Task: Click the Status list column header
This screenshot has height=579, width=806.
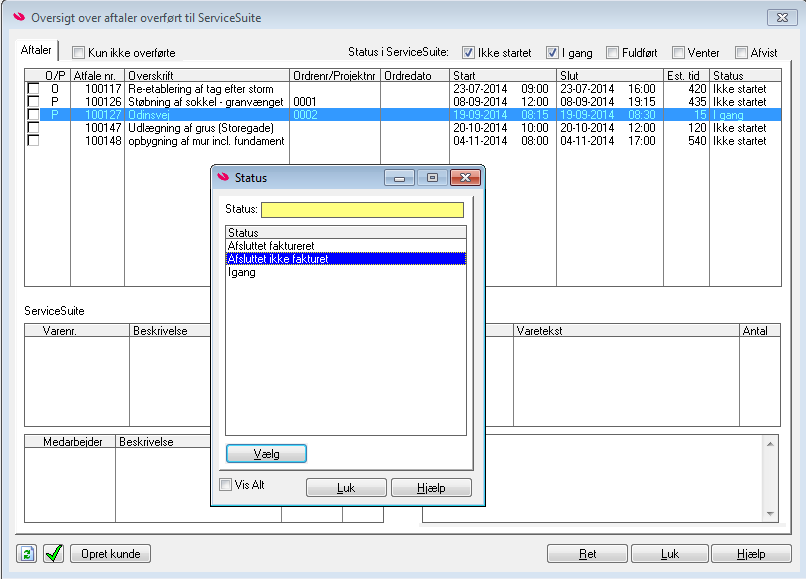Action: click(x=346, y=232)
